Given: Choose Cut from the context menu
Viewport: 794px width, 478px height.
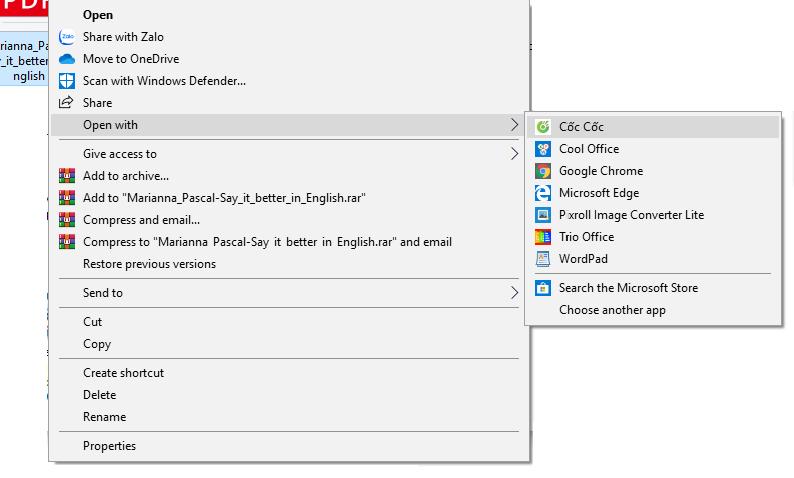Looking at the screenshot, I should tap(290, 322).
